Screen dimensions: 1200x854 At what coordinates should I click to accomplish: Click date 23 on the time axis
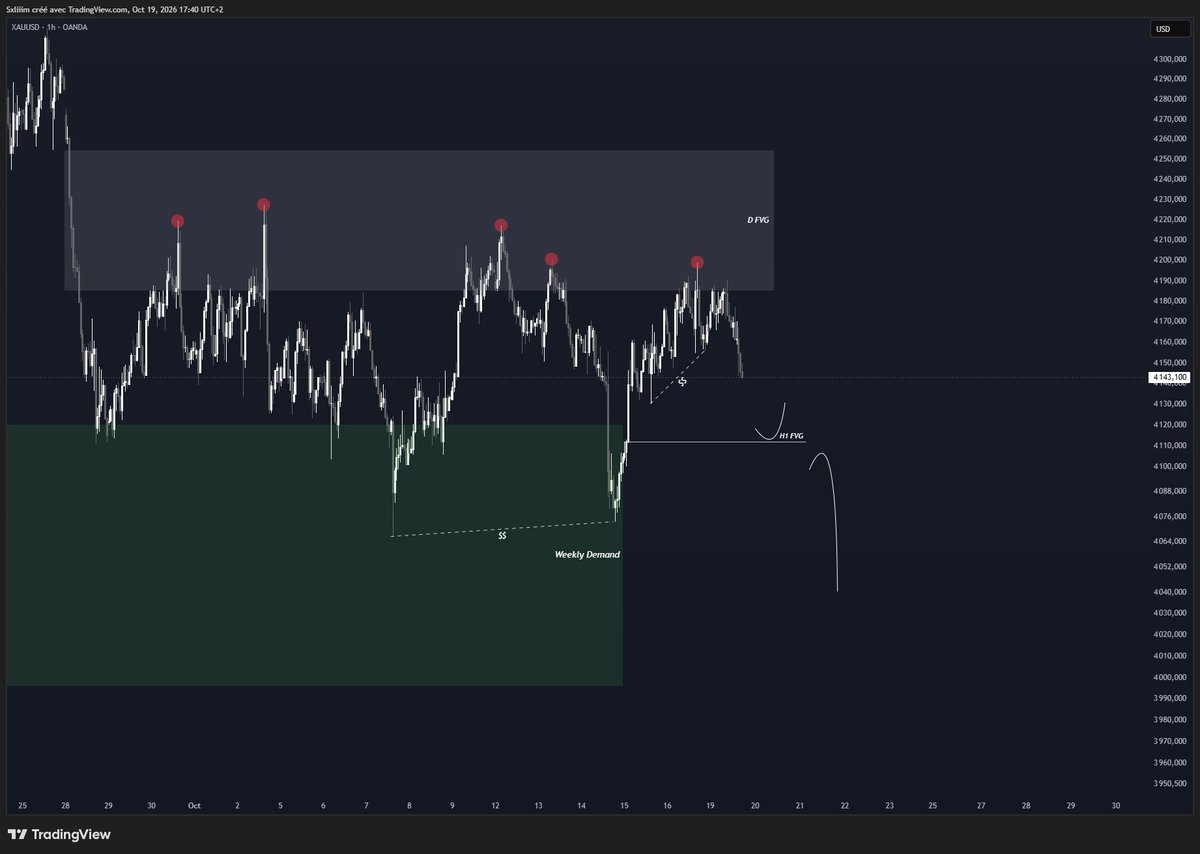pos(890,805)
